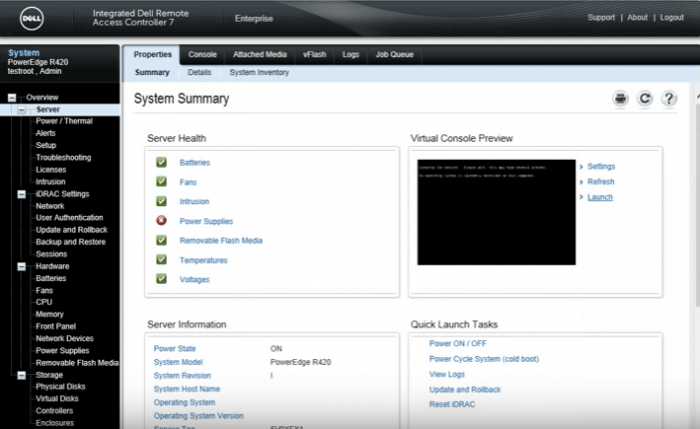Select Controllers under Storage
The height and width of the screenshot is (429, 700).
(54, 411)
